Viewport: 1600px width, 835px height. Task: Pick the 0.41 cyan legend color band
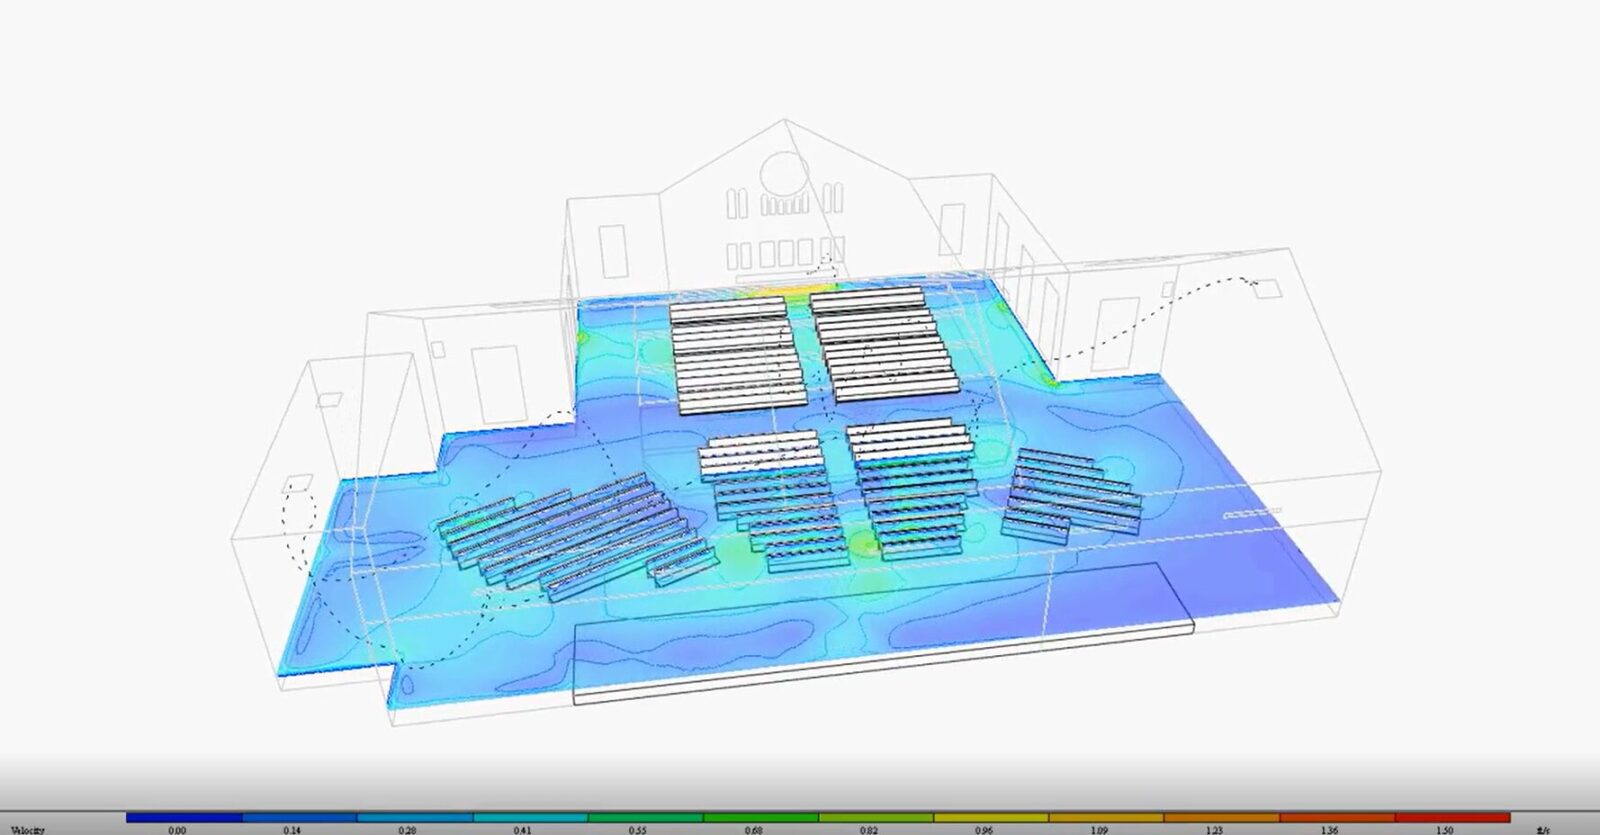(x=530, y=818)
